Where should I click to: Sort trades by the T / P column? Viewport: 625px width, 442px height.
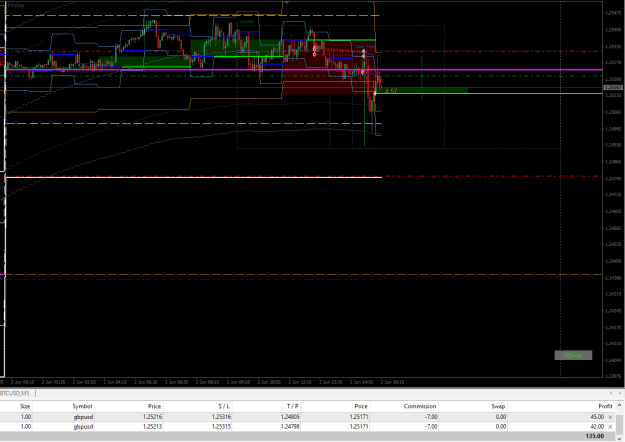tap(293, 406)
